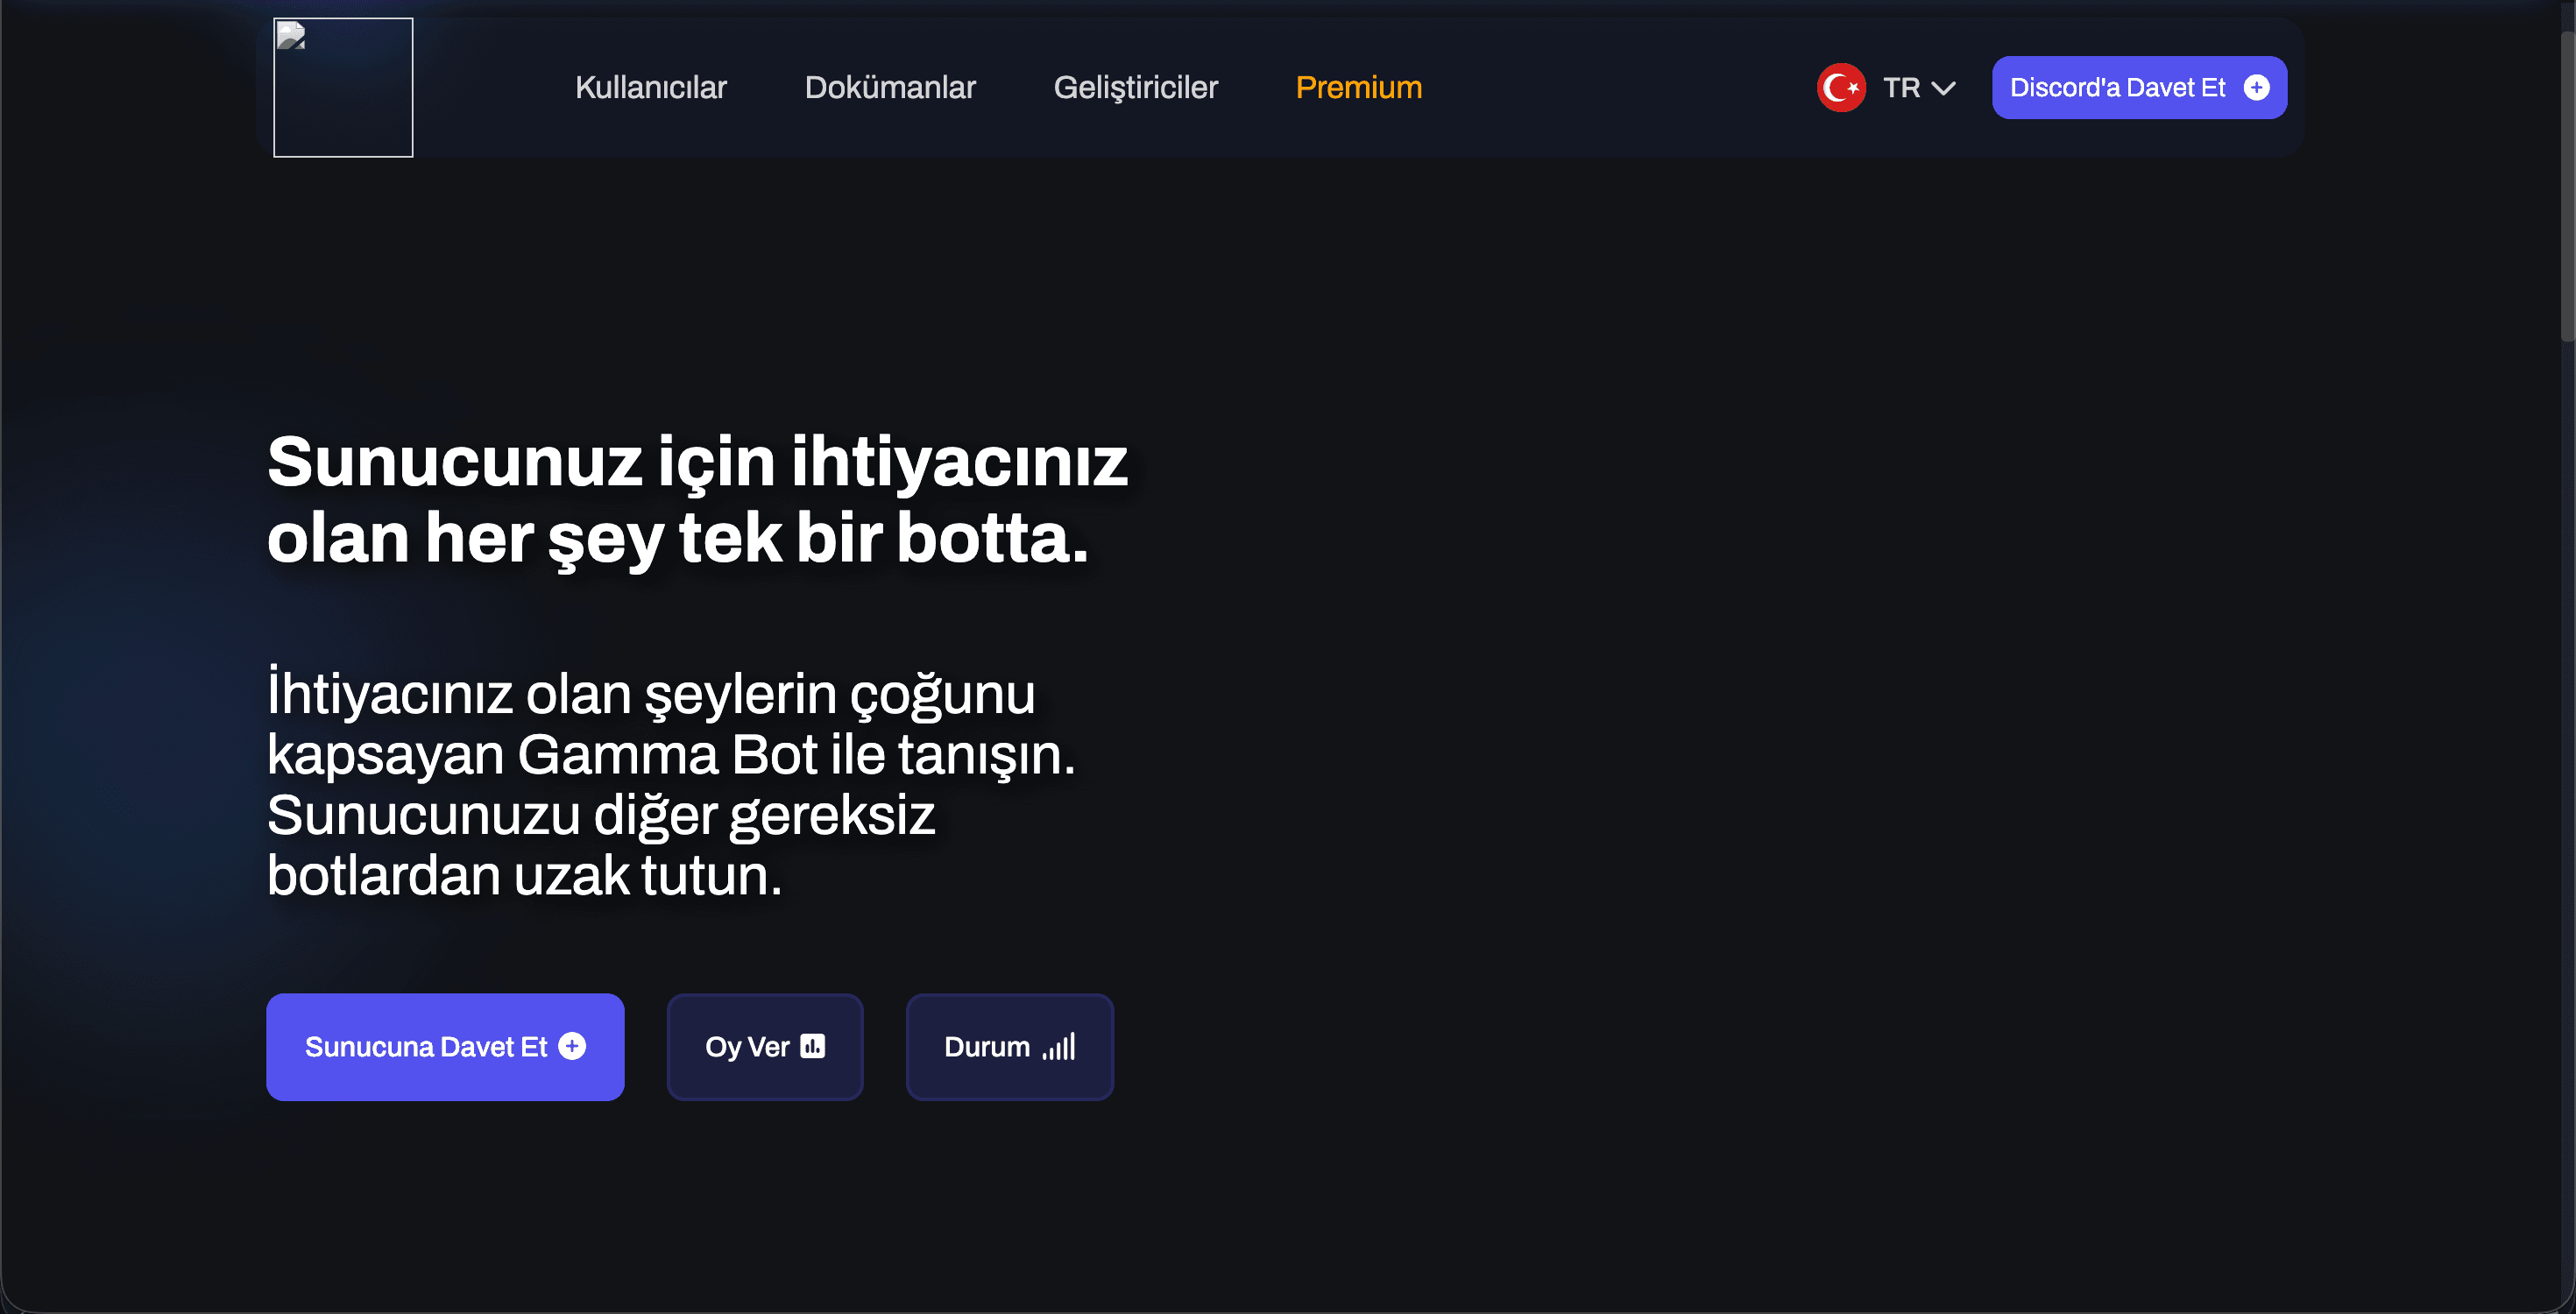Click the Sunucuna Davet Et button
Viewport: 2576px width, 1314px height.
(445, 1047)
